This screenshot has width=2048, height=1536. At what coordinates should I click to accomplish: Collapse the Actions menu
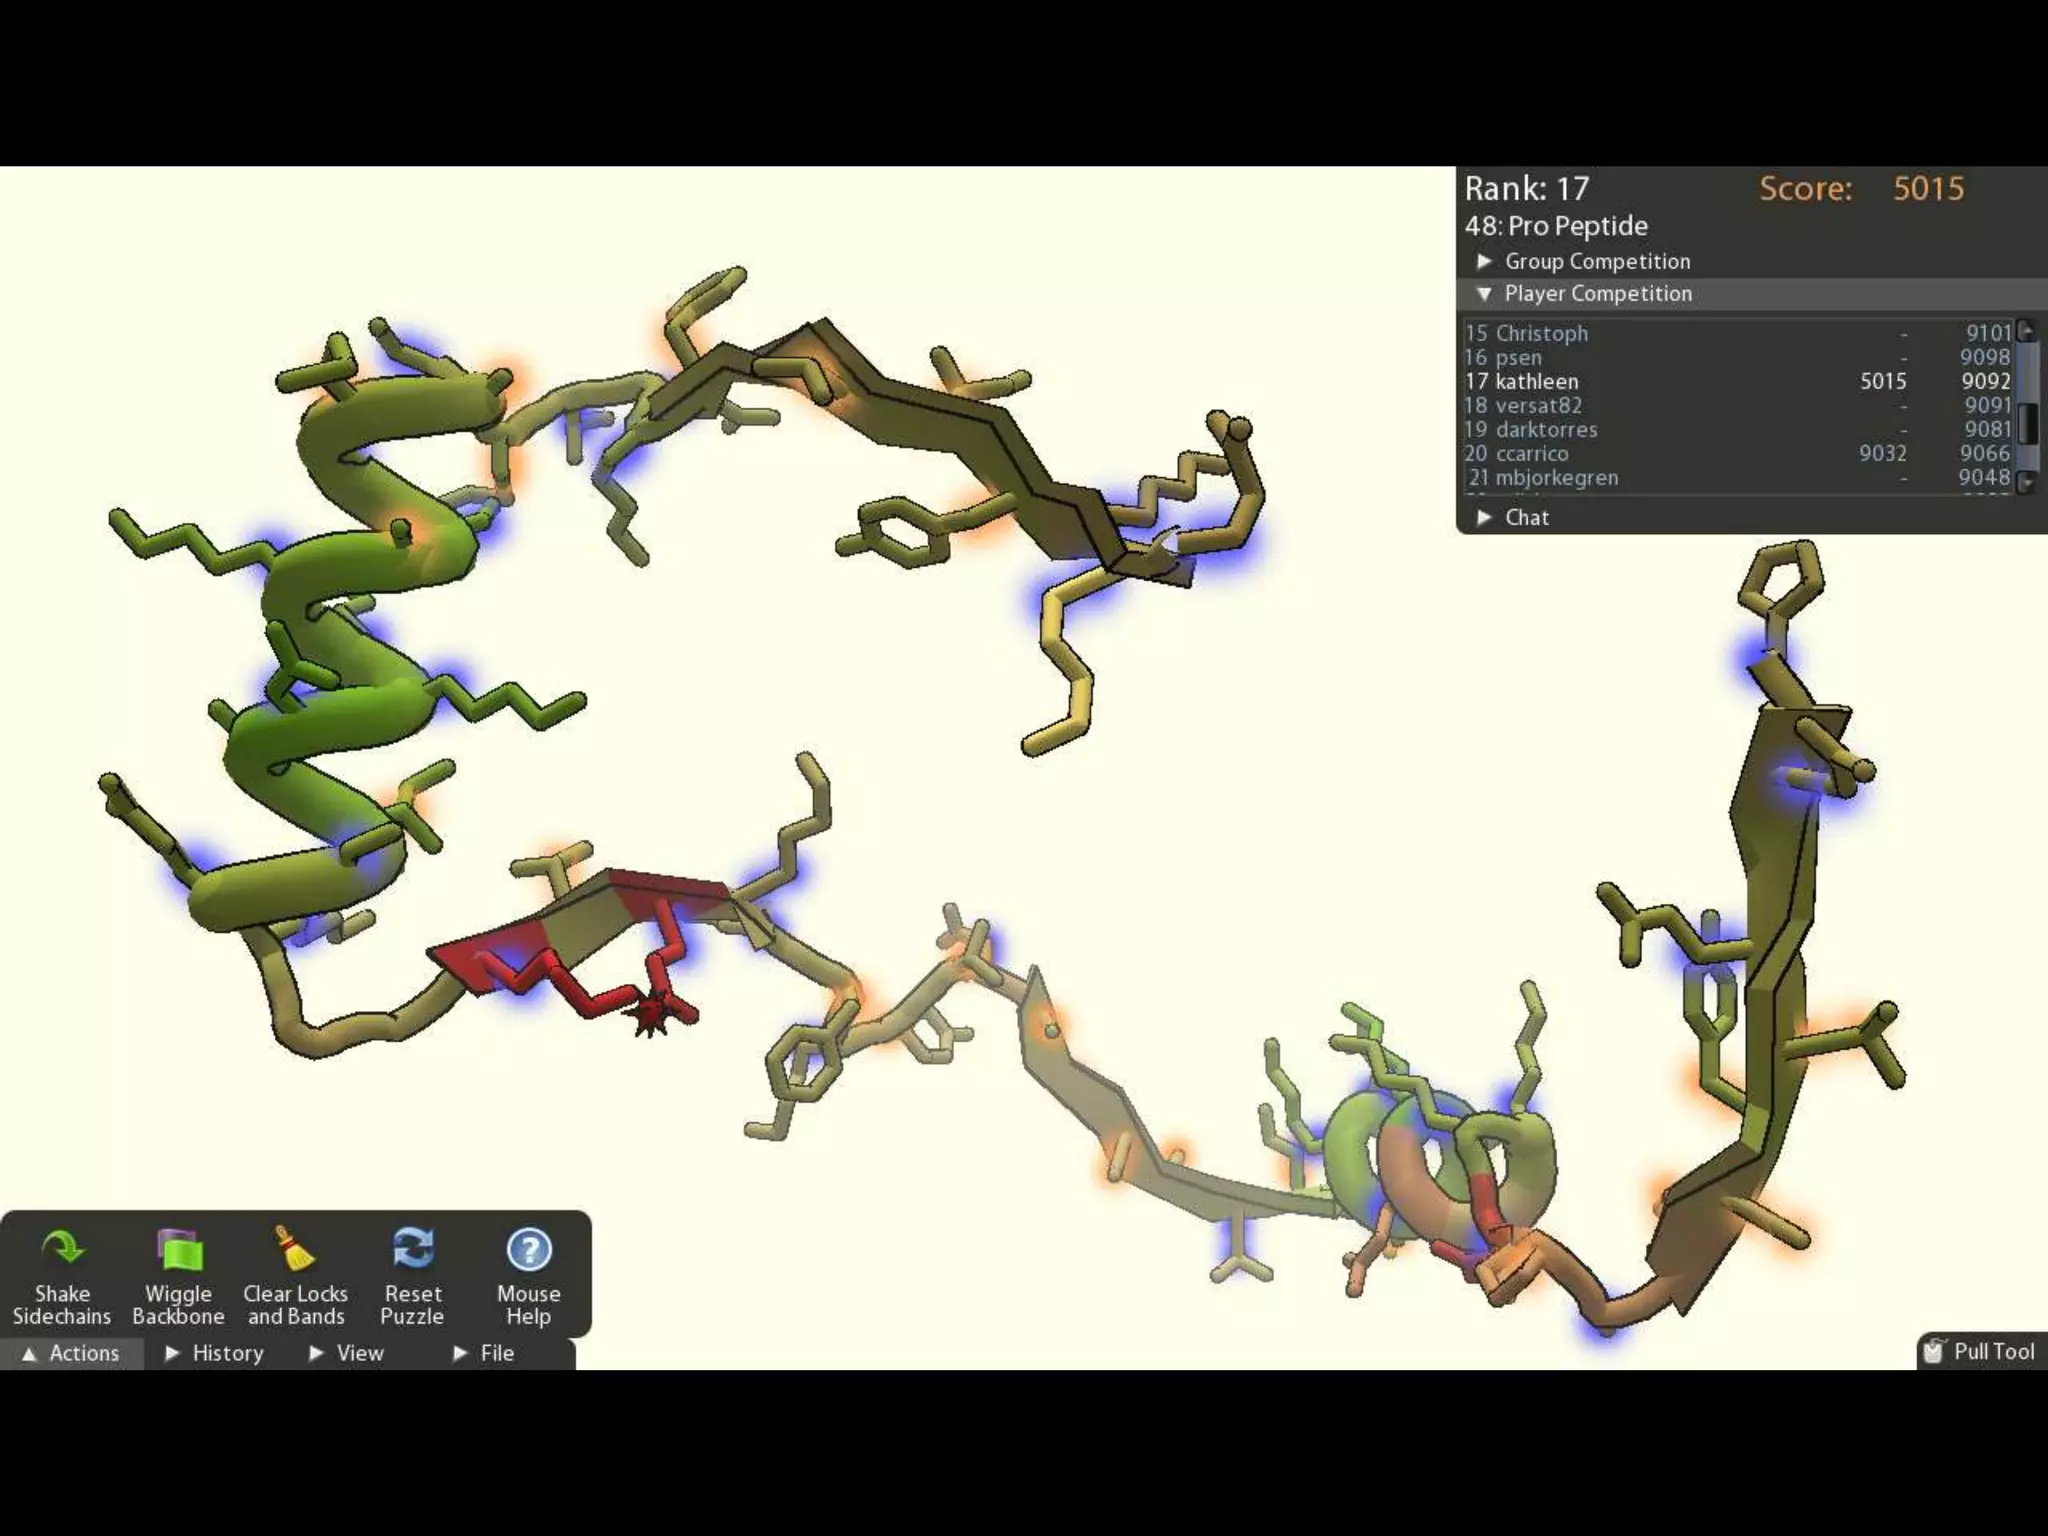[71, 1353]
